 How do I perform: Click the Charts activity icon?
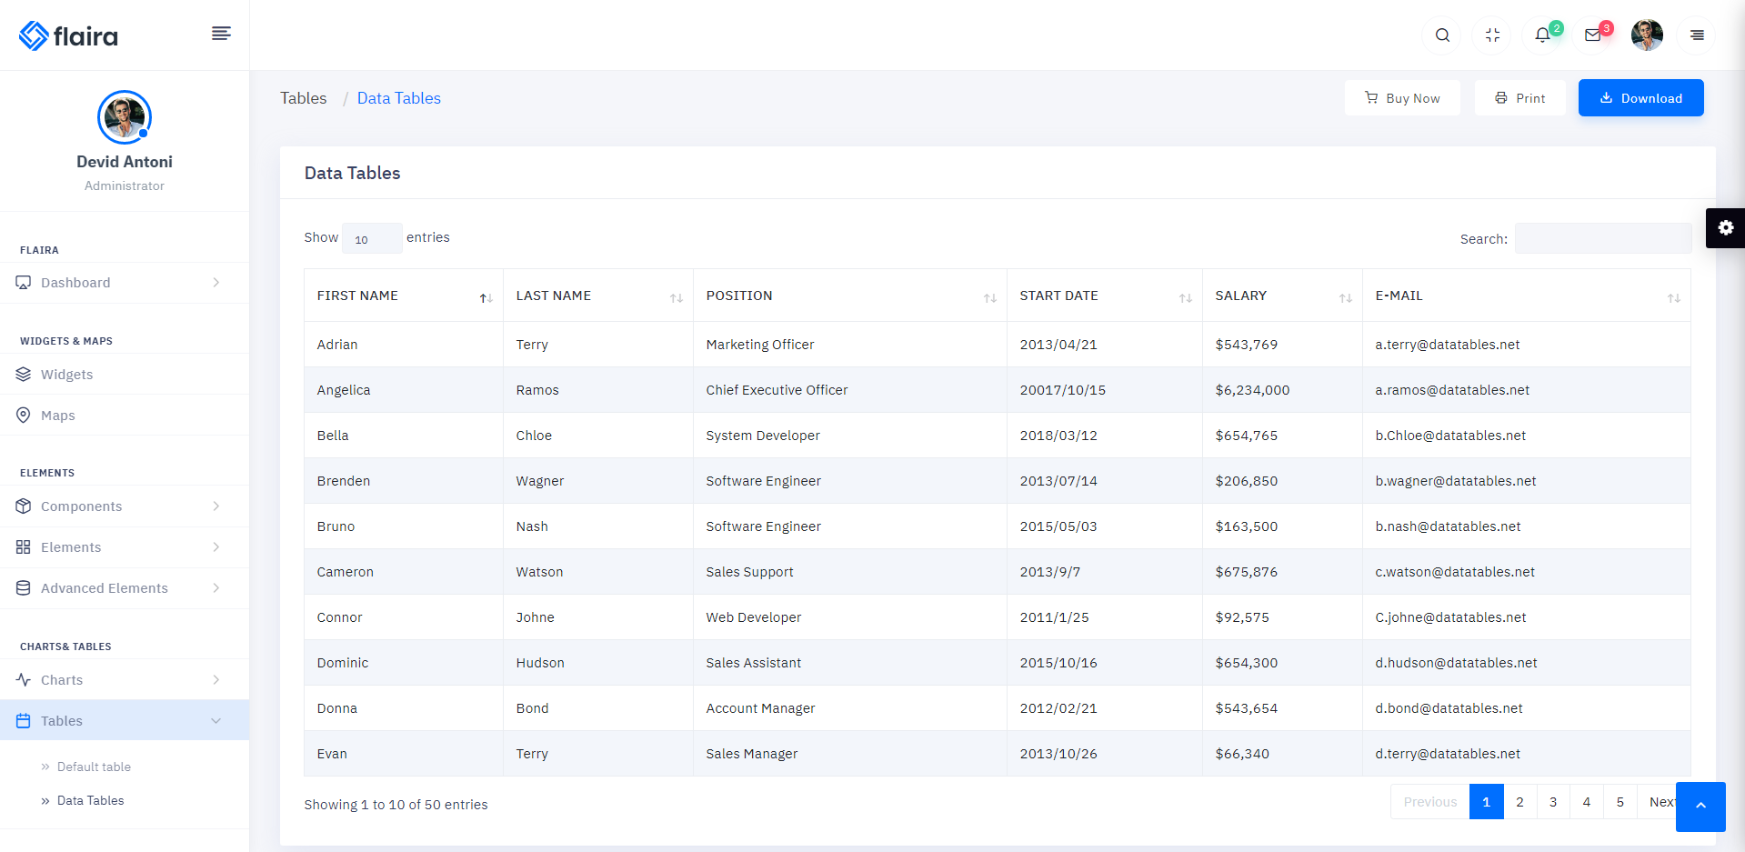23,680
